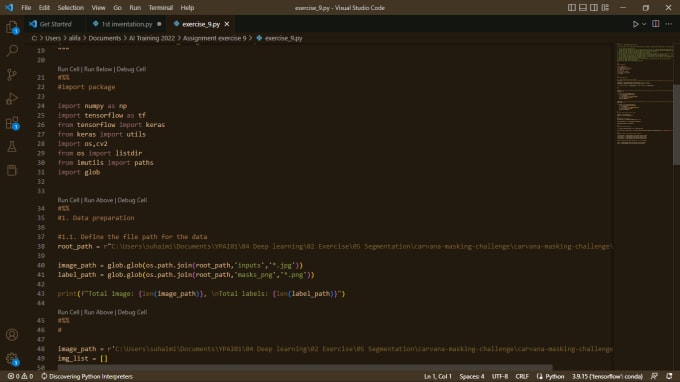The image size is (680, 382).
Task: Place cursor on import glob line
Action: click(79, 172)
